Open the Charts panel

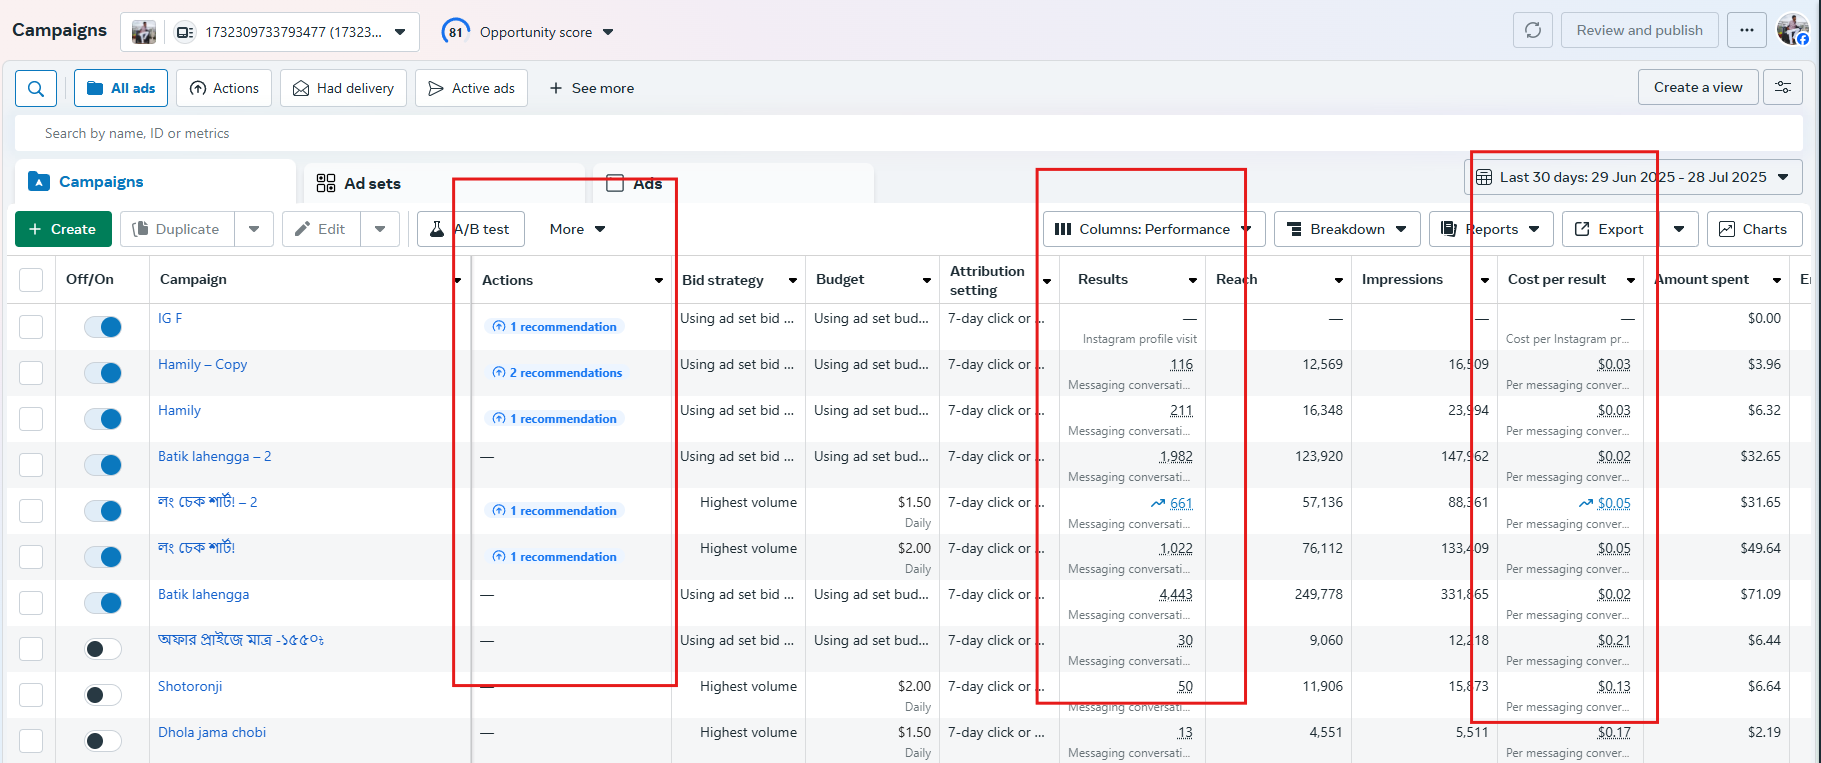(1753, 229)
